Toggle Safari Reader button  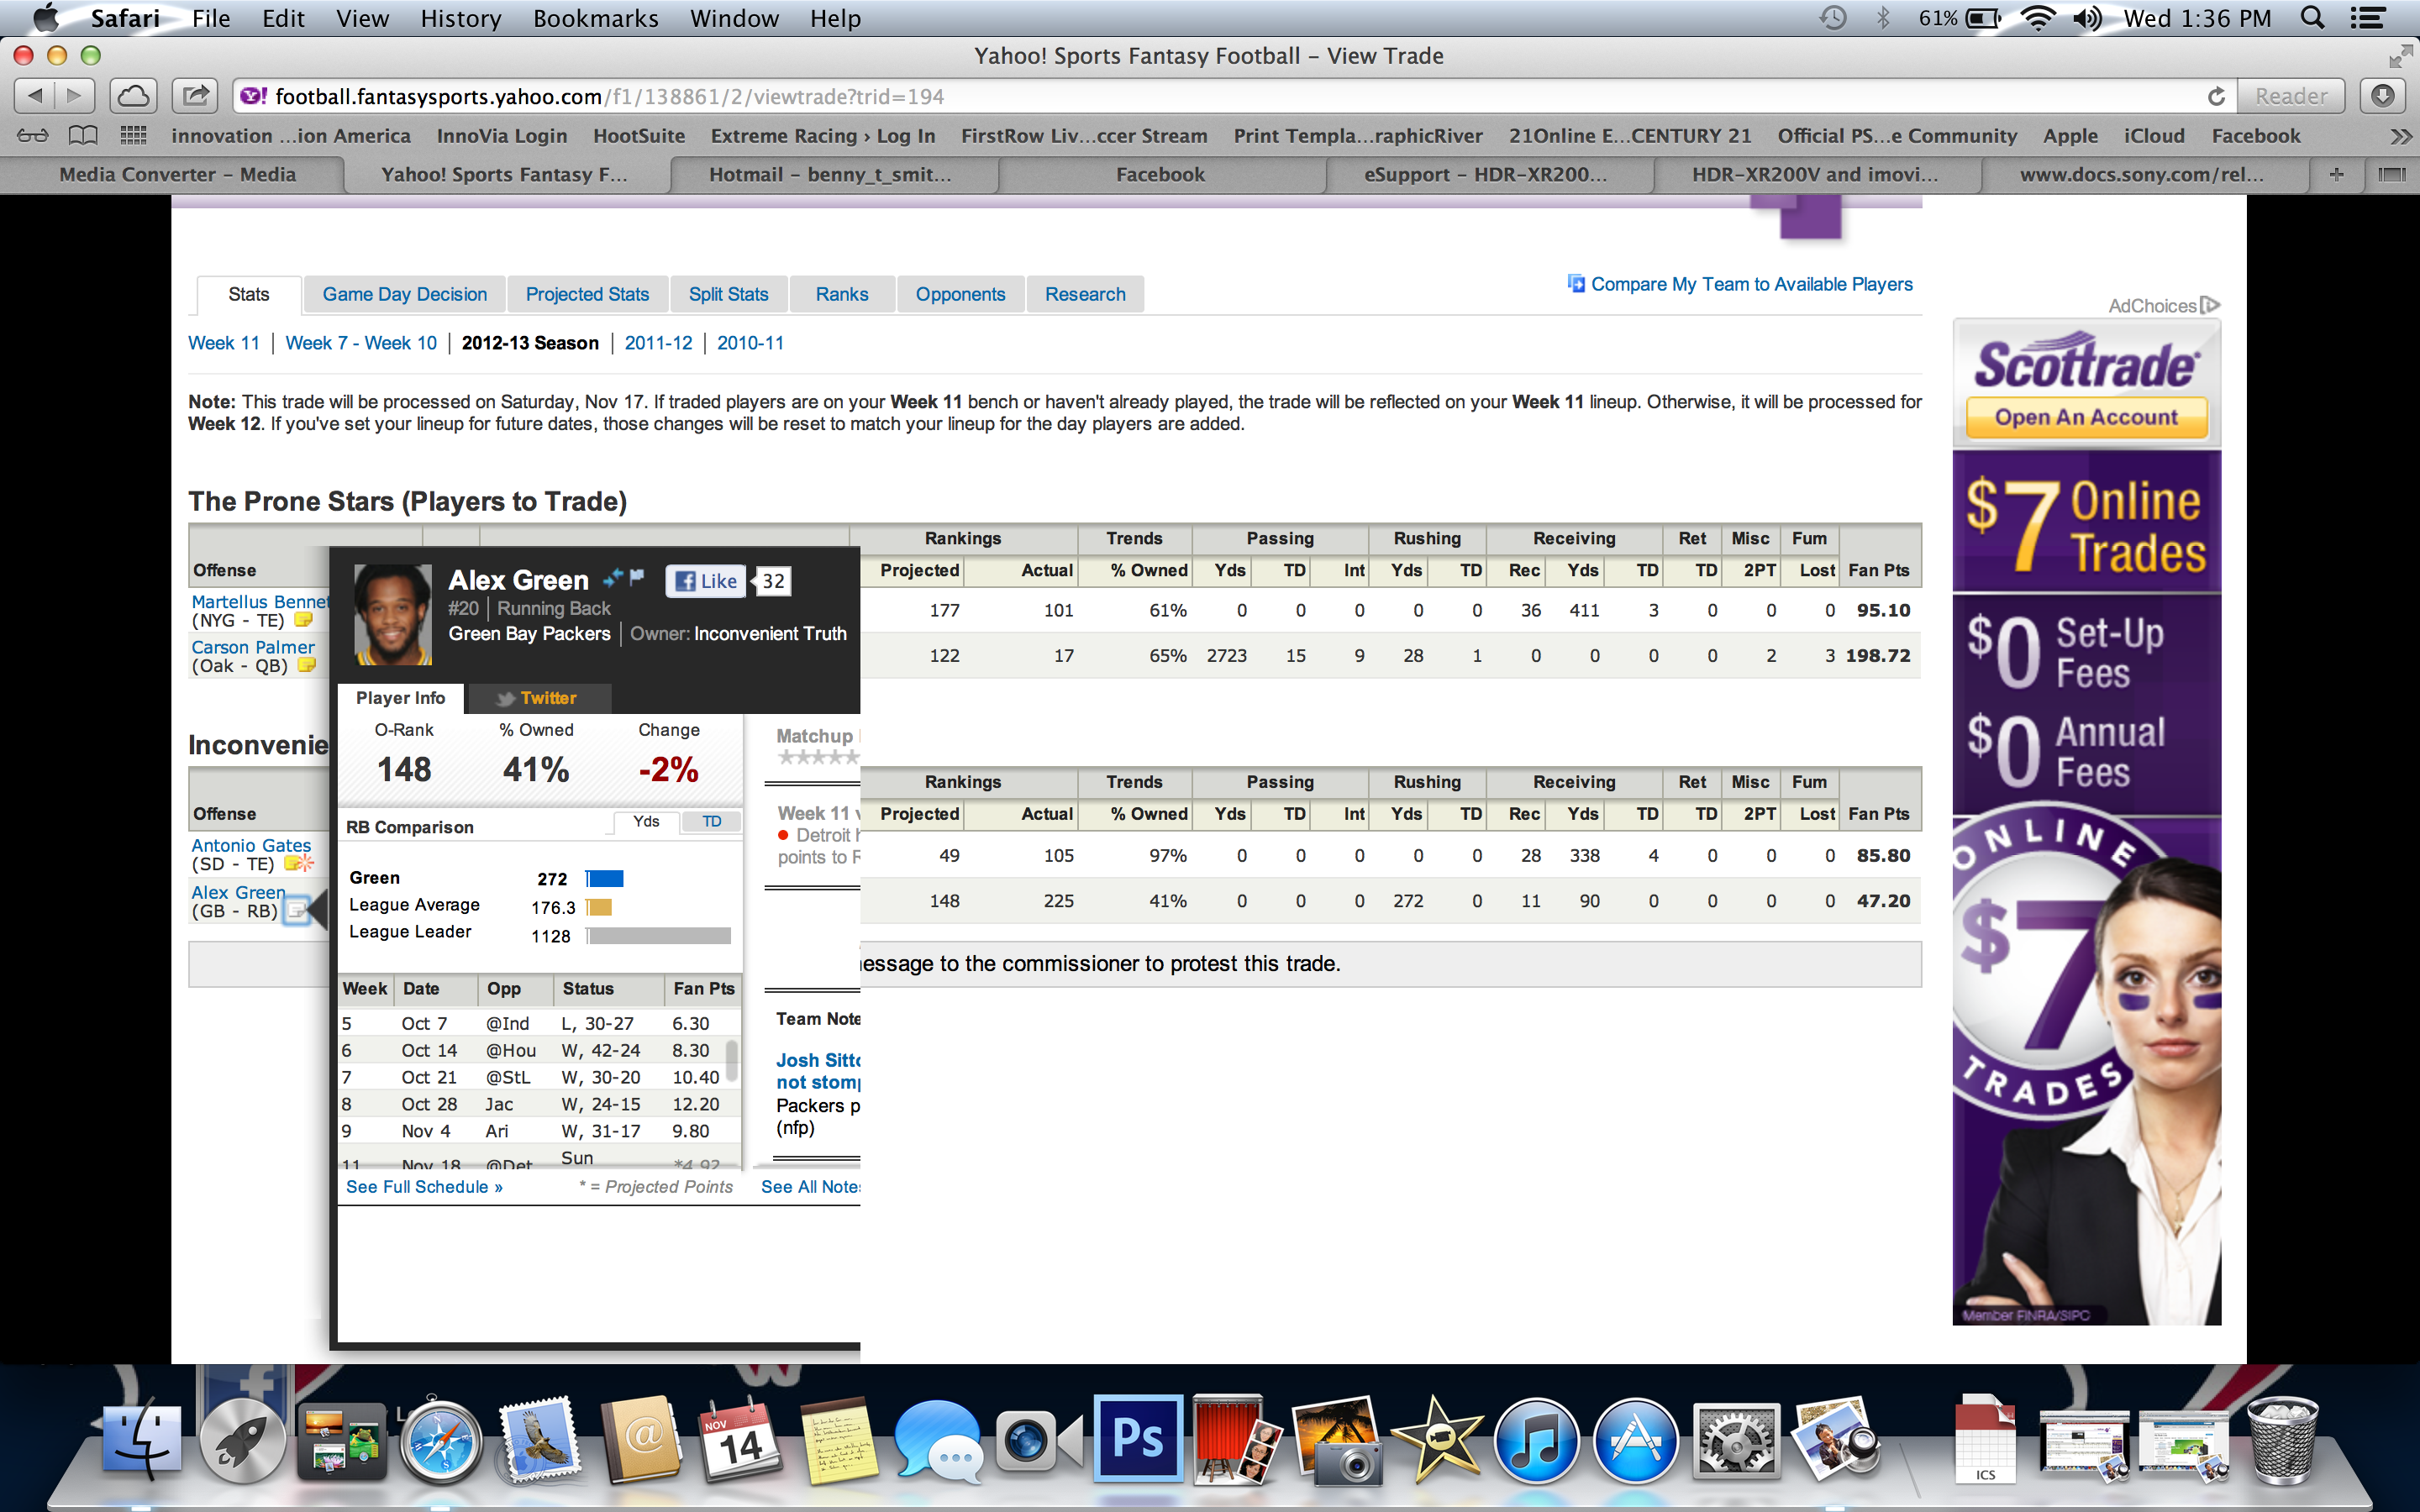coord(2290,96)
